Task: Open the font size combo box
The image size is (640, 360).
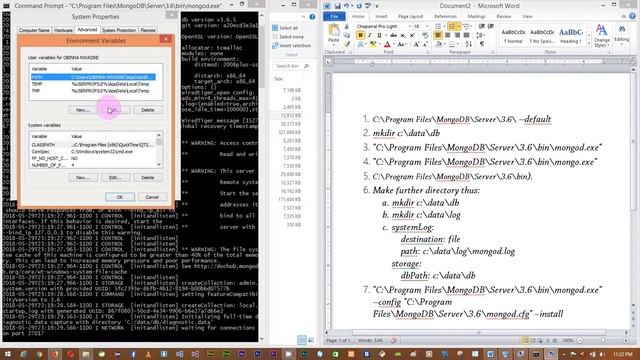Action: (x=420, y=26)
